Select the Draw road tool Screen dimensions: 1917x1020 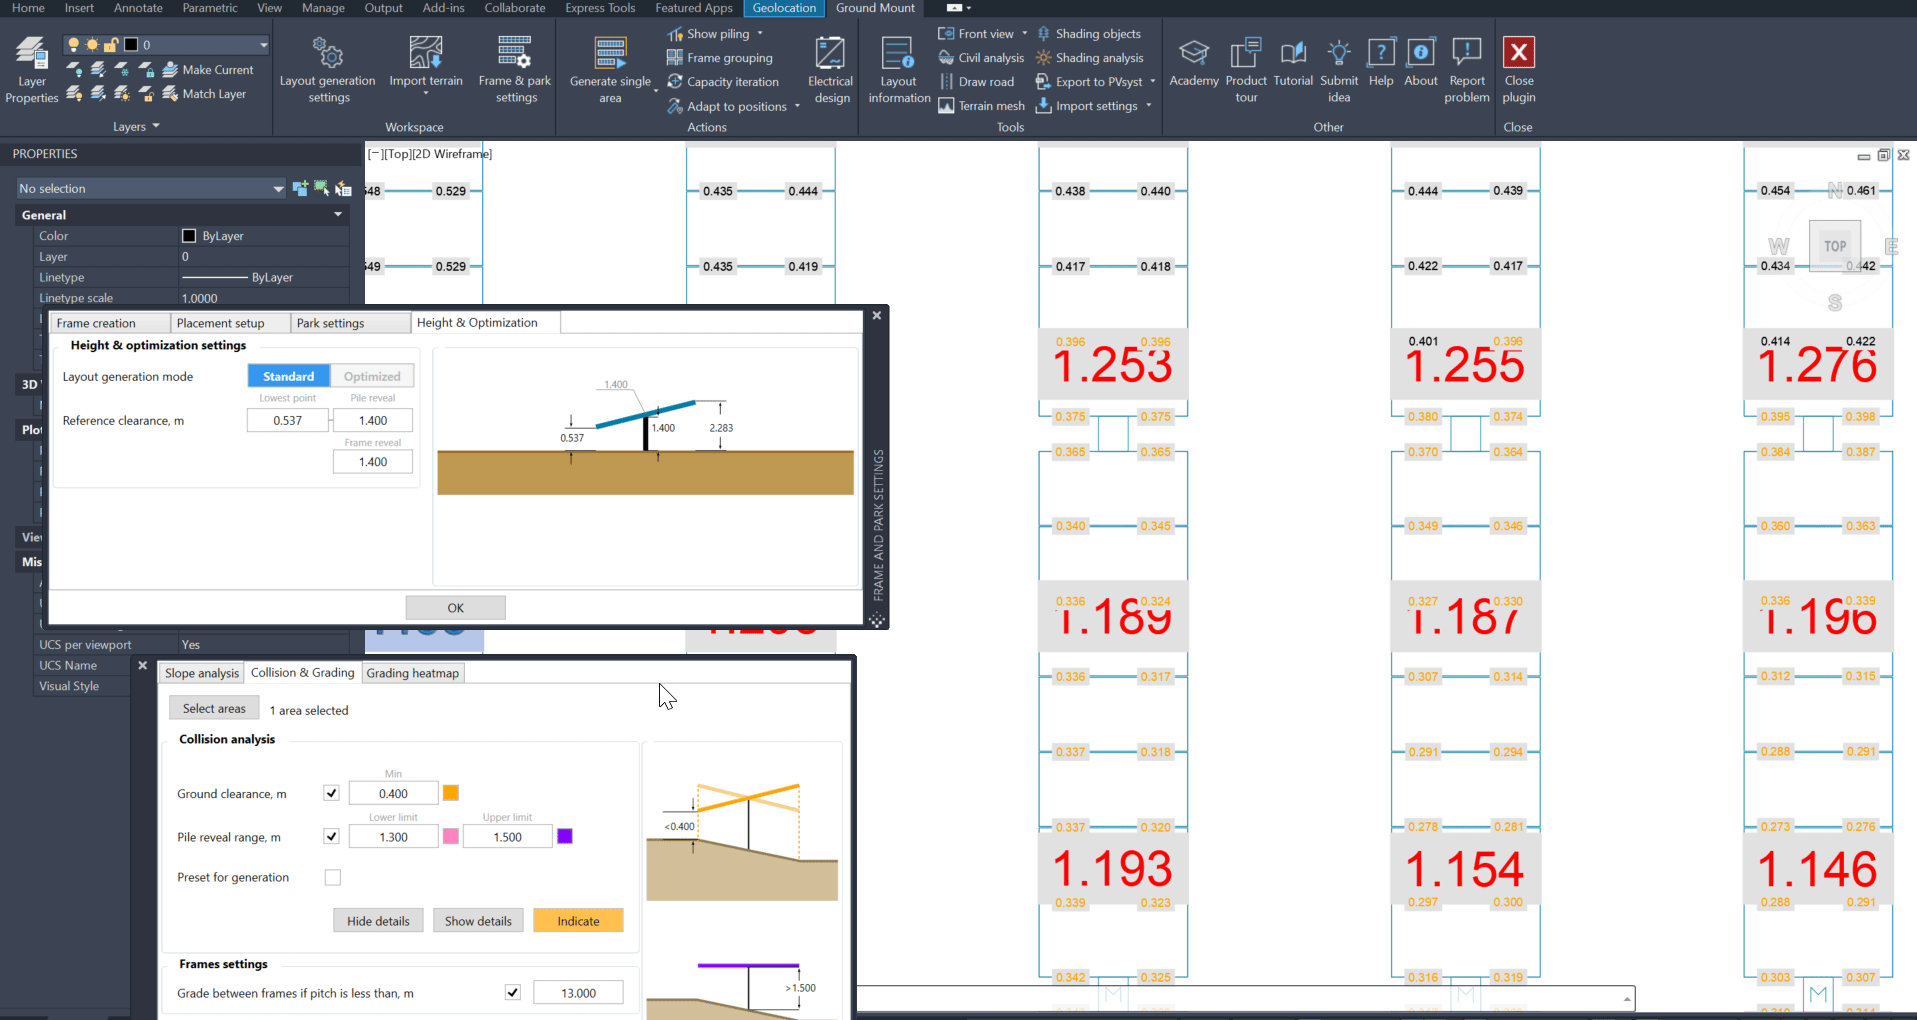976,82
